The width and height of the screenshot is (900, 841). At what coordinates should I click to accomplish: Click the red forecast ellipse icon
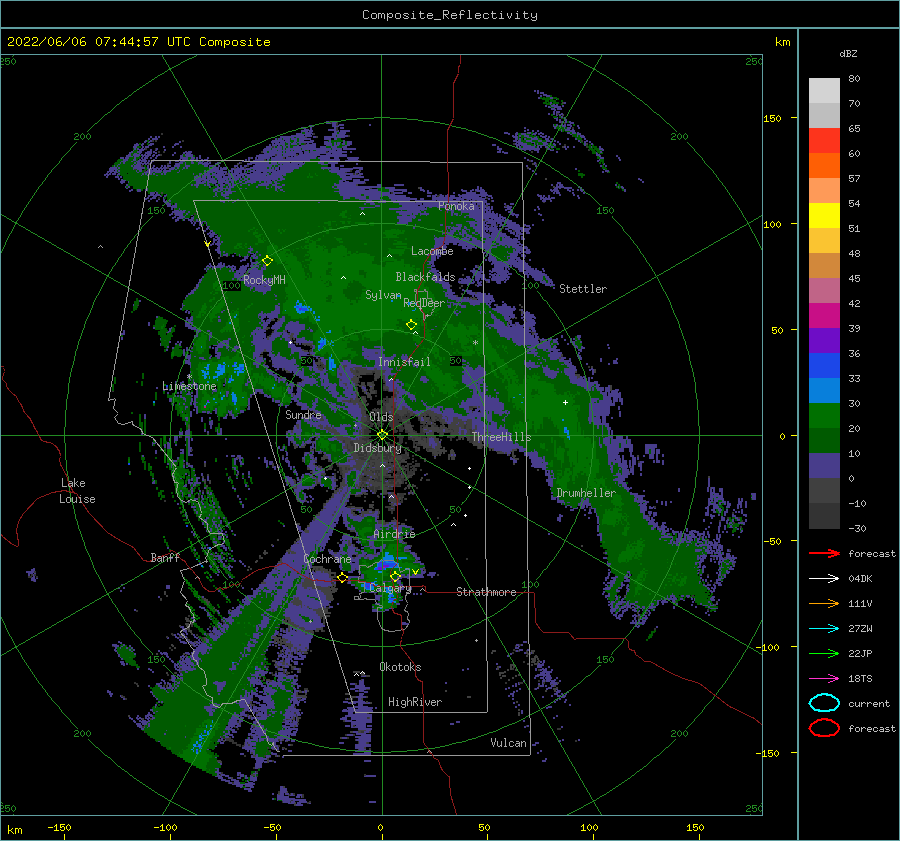pyautogui.click(x=824, y=728)
